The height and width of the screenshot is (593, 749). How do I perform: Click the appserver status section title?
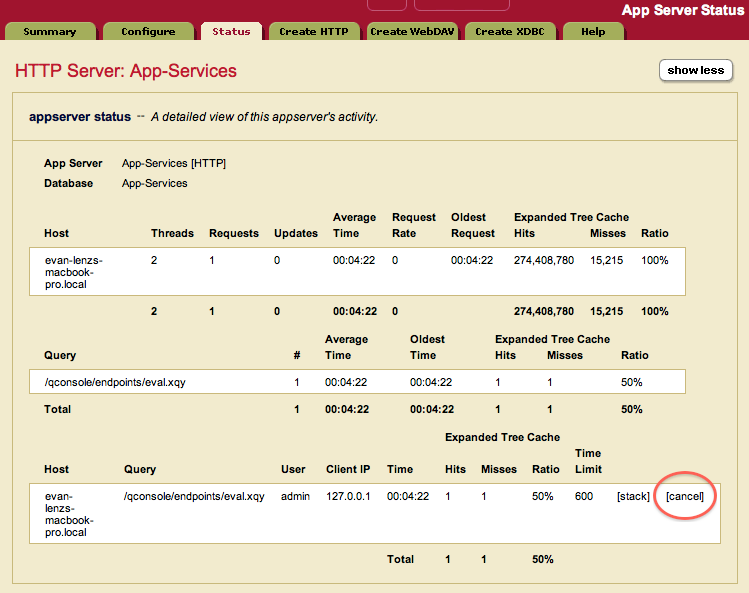tap(80, 117)
